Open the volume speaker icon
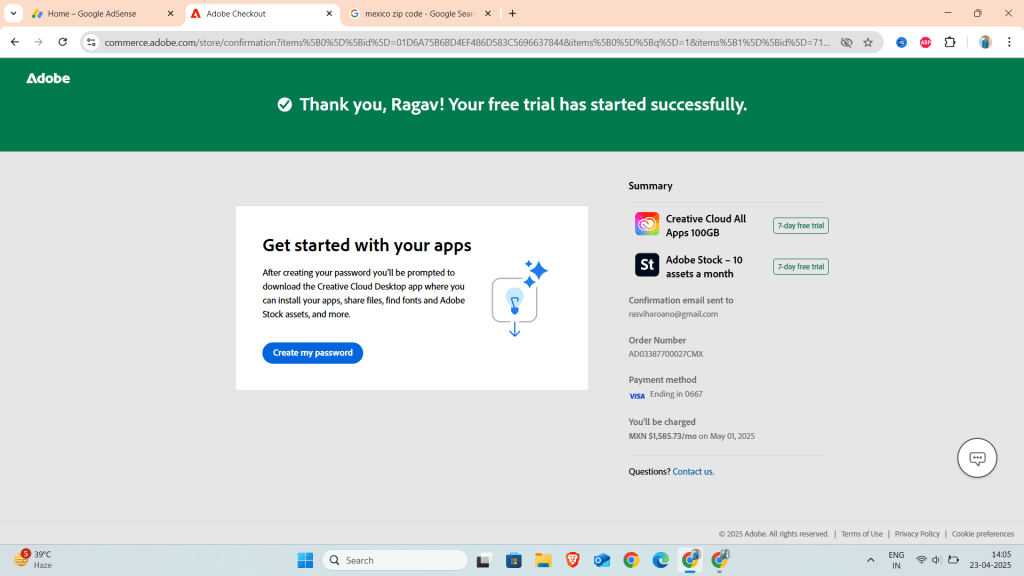 [x=936, y=560]
